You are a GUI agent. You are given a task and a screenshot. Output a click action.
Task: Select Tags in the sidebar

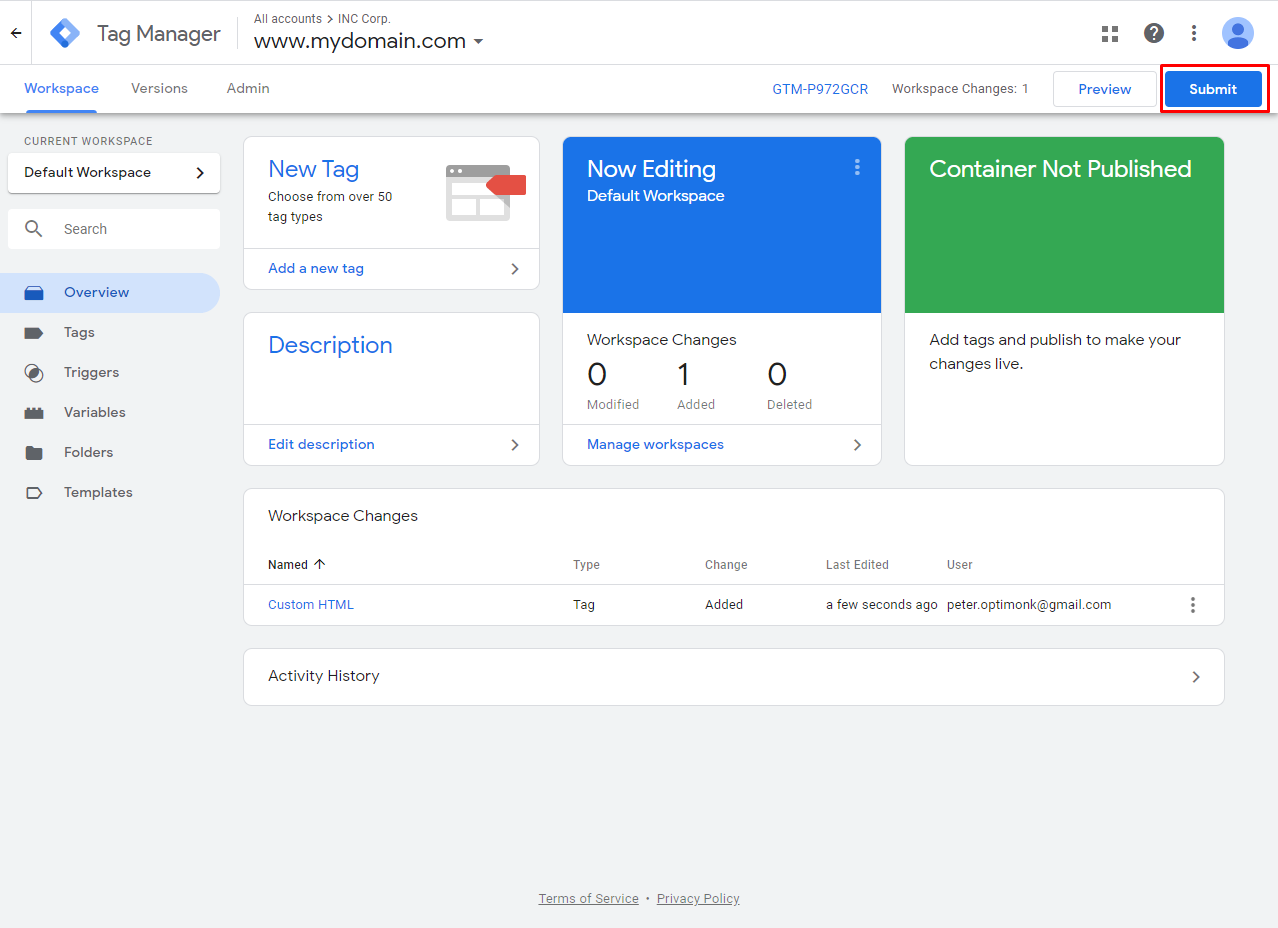tap(110, 333)
